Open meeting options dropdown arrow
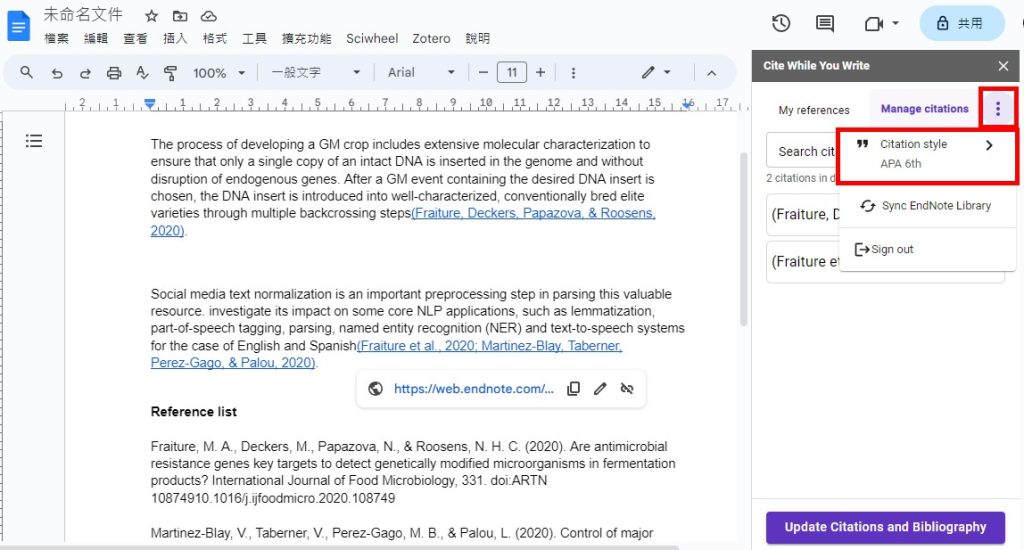The image size is (1024, 550). click(x=895, y=24)
